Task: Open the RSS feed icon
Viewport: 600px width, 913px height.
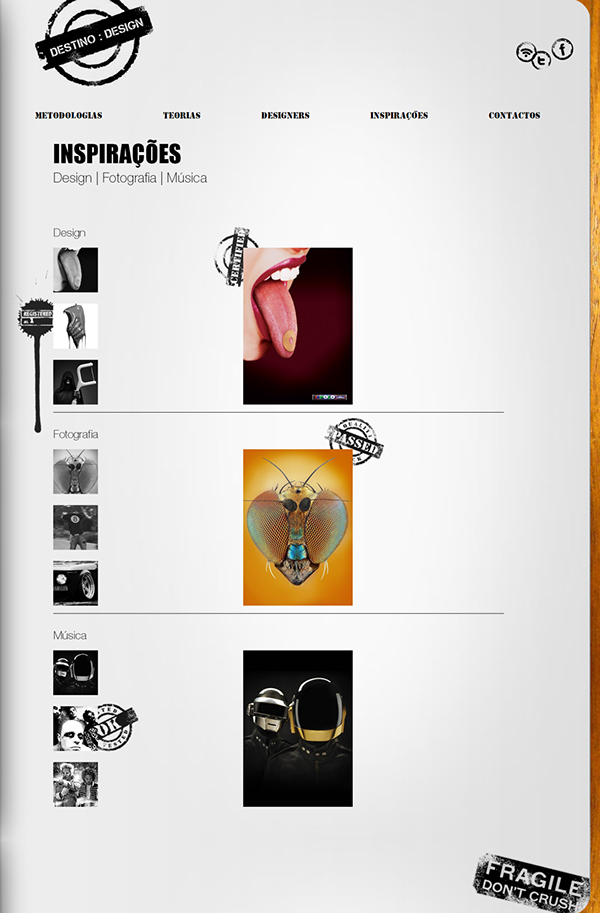Action: pyautogui.click(x=526, y=52)
